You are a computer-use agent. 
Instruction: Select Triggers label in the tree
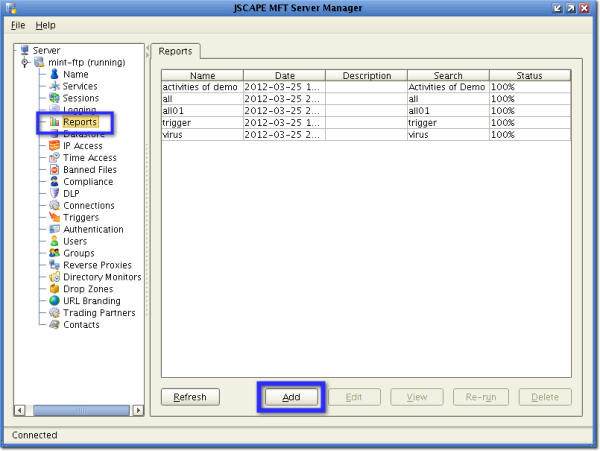(x=81, y=217)
